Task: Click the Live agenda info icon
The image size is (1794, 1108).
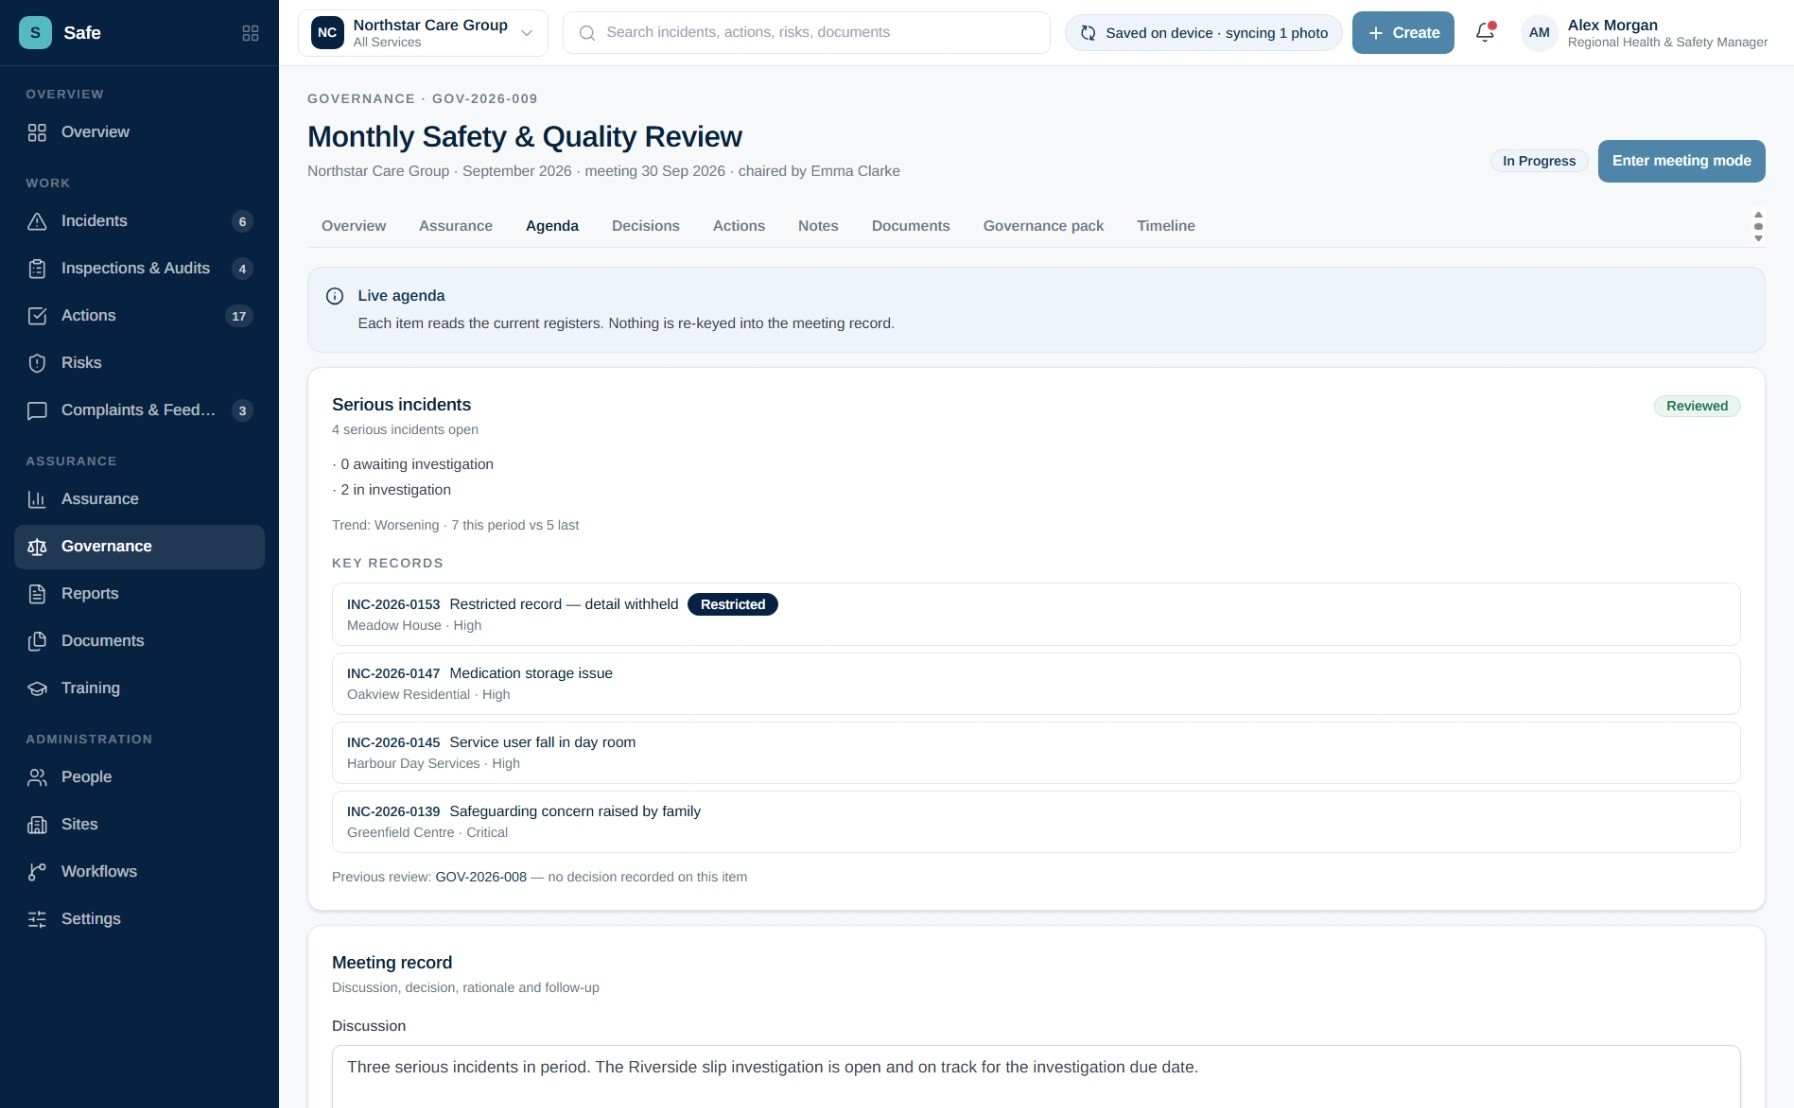Action: [335, 296]
